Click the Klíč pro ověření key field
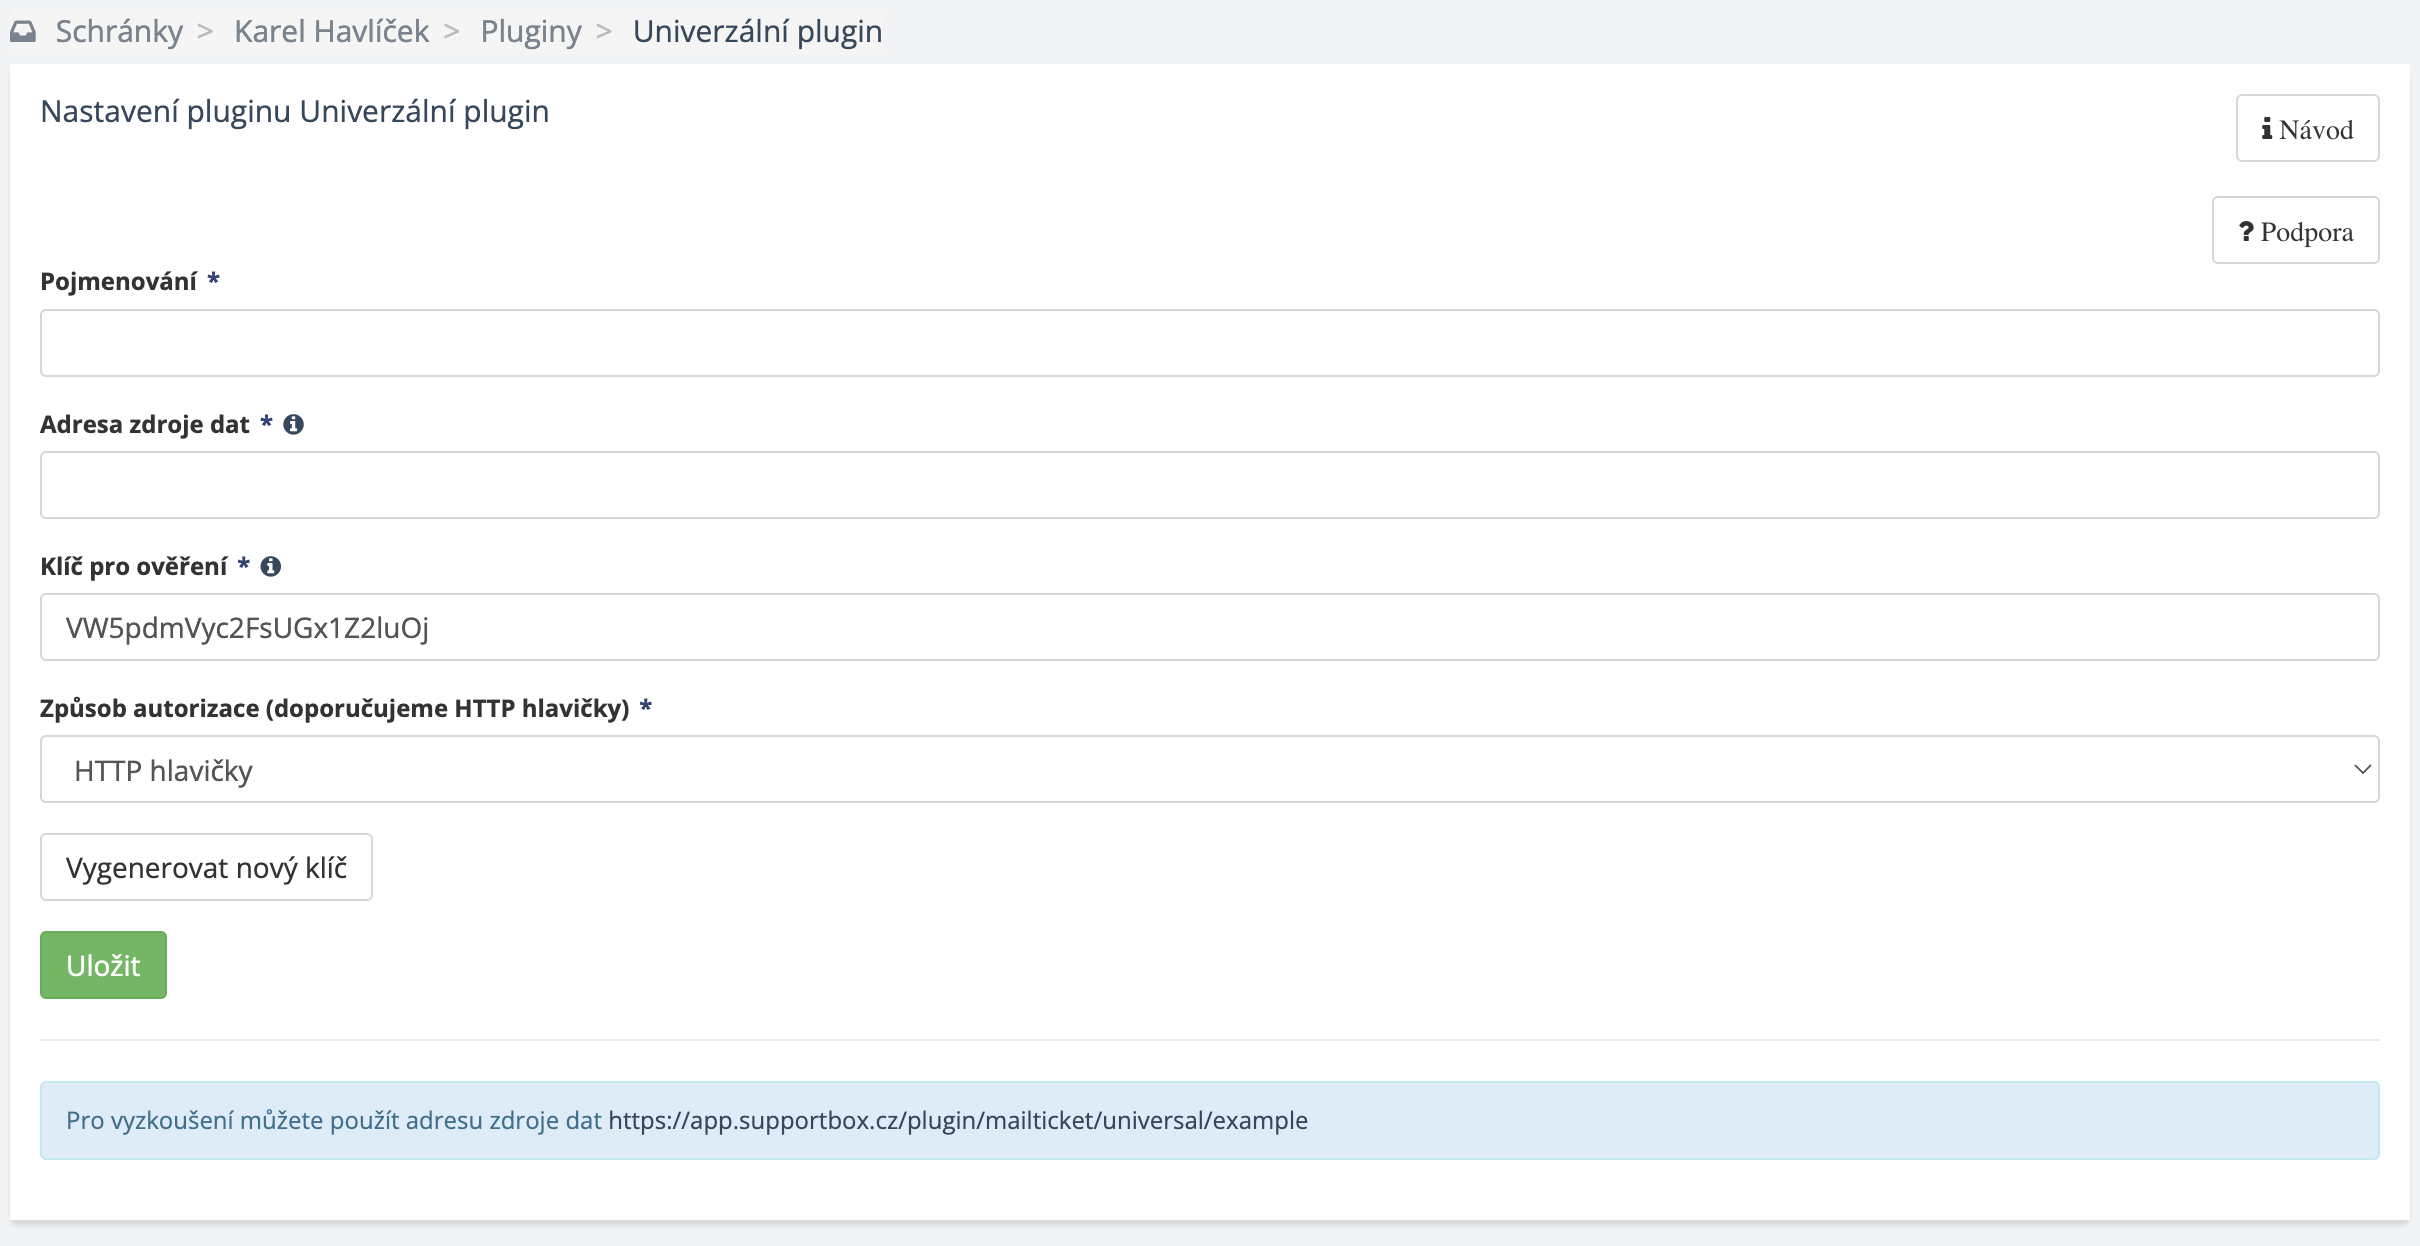The height and width of the screenshot is (1246, 2420). [x=1209, y=627]
